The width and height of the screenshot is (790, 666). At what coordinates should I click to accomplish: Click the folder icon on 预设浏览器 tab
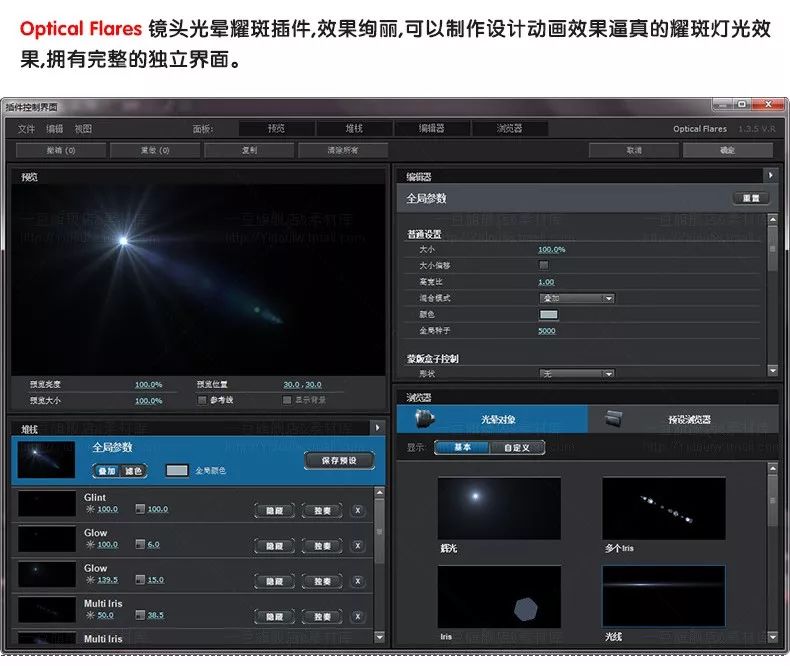tap(615, 418)
